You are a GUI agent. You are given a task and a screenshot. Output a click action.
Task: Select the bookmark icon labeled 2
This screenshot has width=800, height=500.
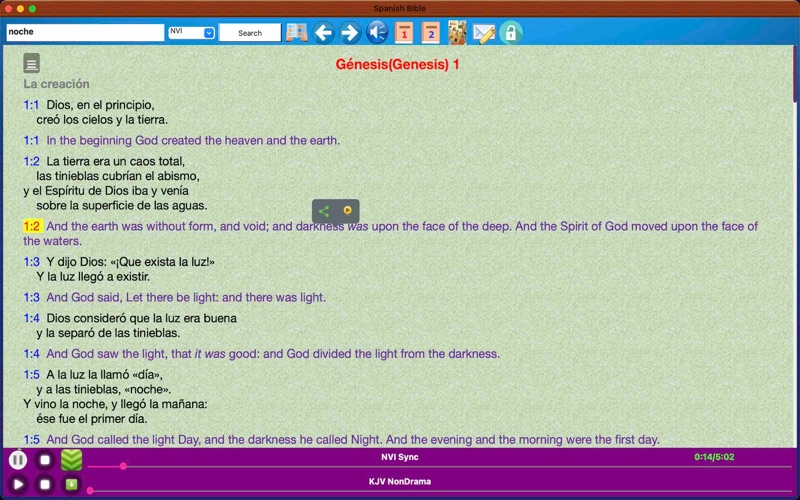pyautogui.click(x=431, y=33)
